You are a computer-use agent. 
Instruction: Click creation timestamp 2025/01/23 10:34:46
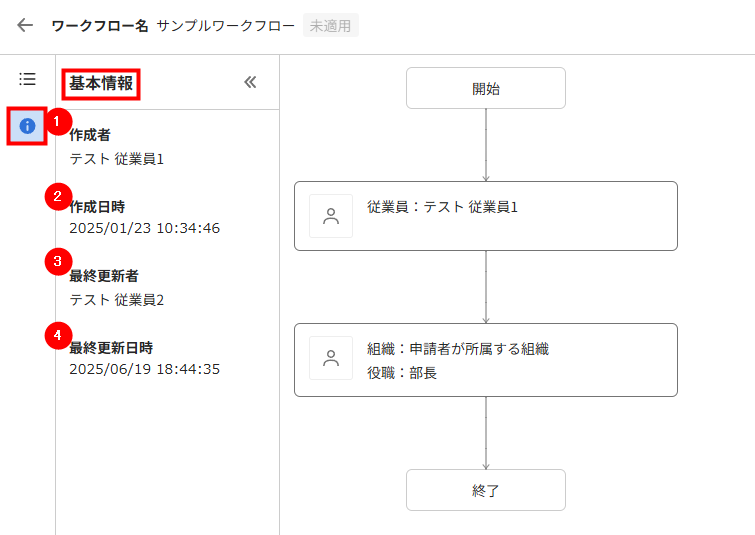coord(144,228)
